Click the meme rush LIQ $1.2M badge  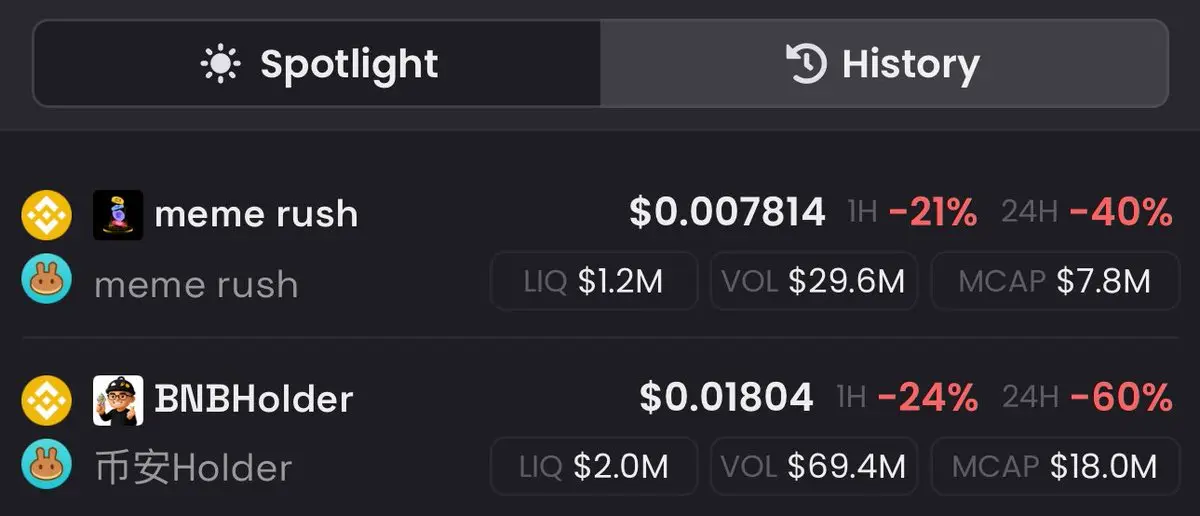[594, 281]
